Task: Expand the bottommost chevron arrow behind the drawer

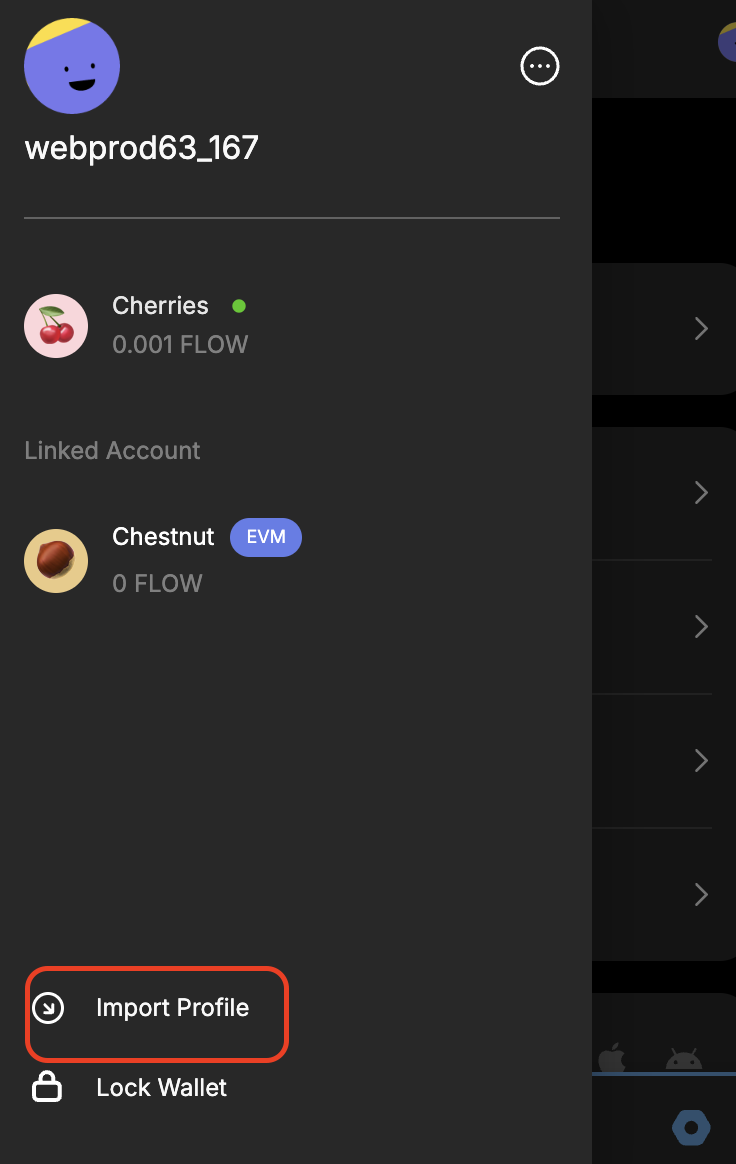Action: click(701, 894)
